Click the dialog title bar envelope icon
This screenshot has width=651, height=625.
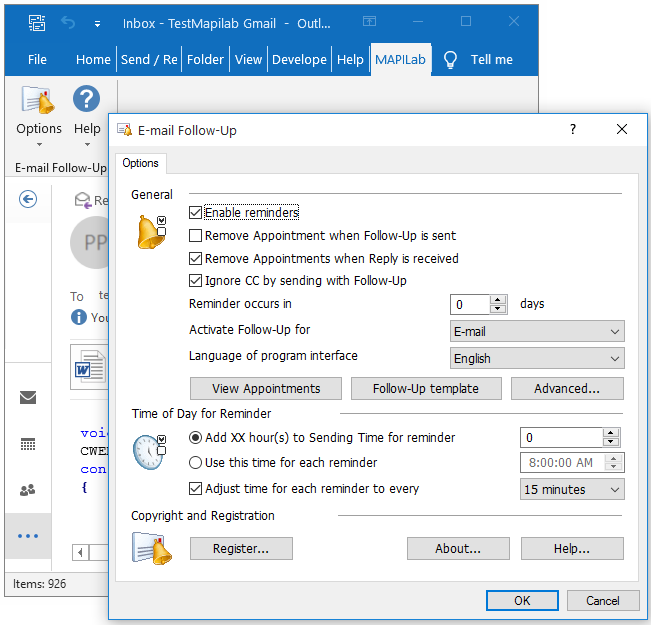[x=125, y=130]
